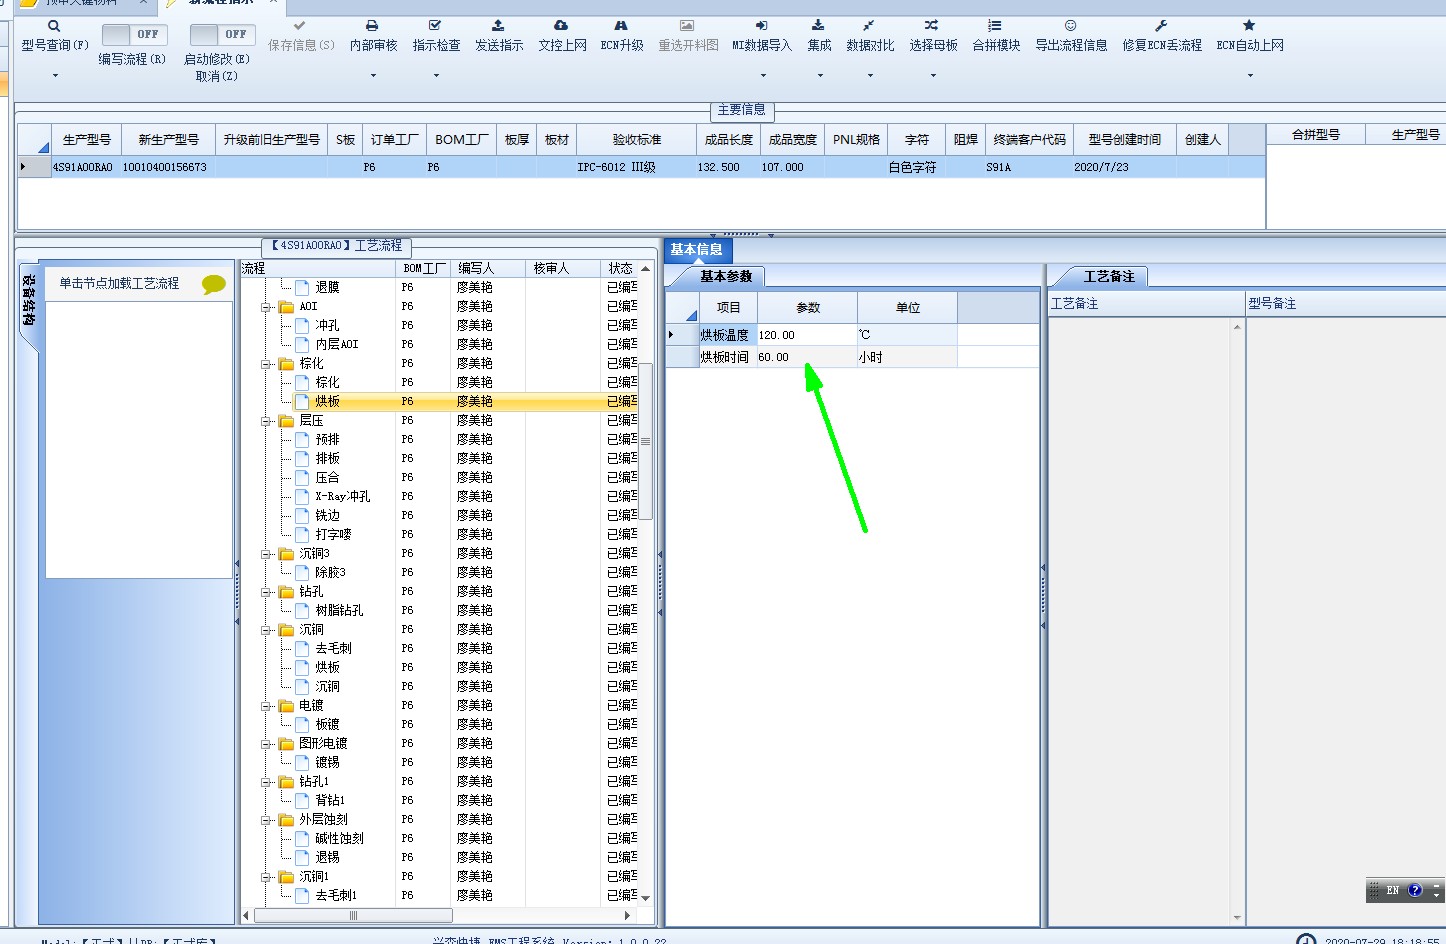Open dropdown arrow under ECN自动上网

(x=1250, y=76)
